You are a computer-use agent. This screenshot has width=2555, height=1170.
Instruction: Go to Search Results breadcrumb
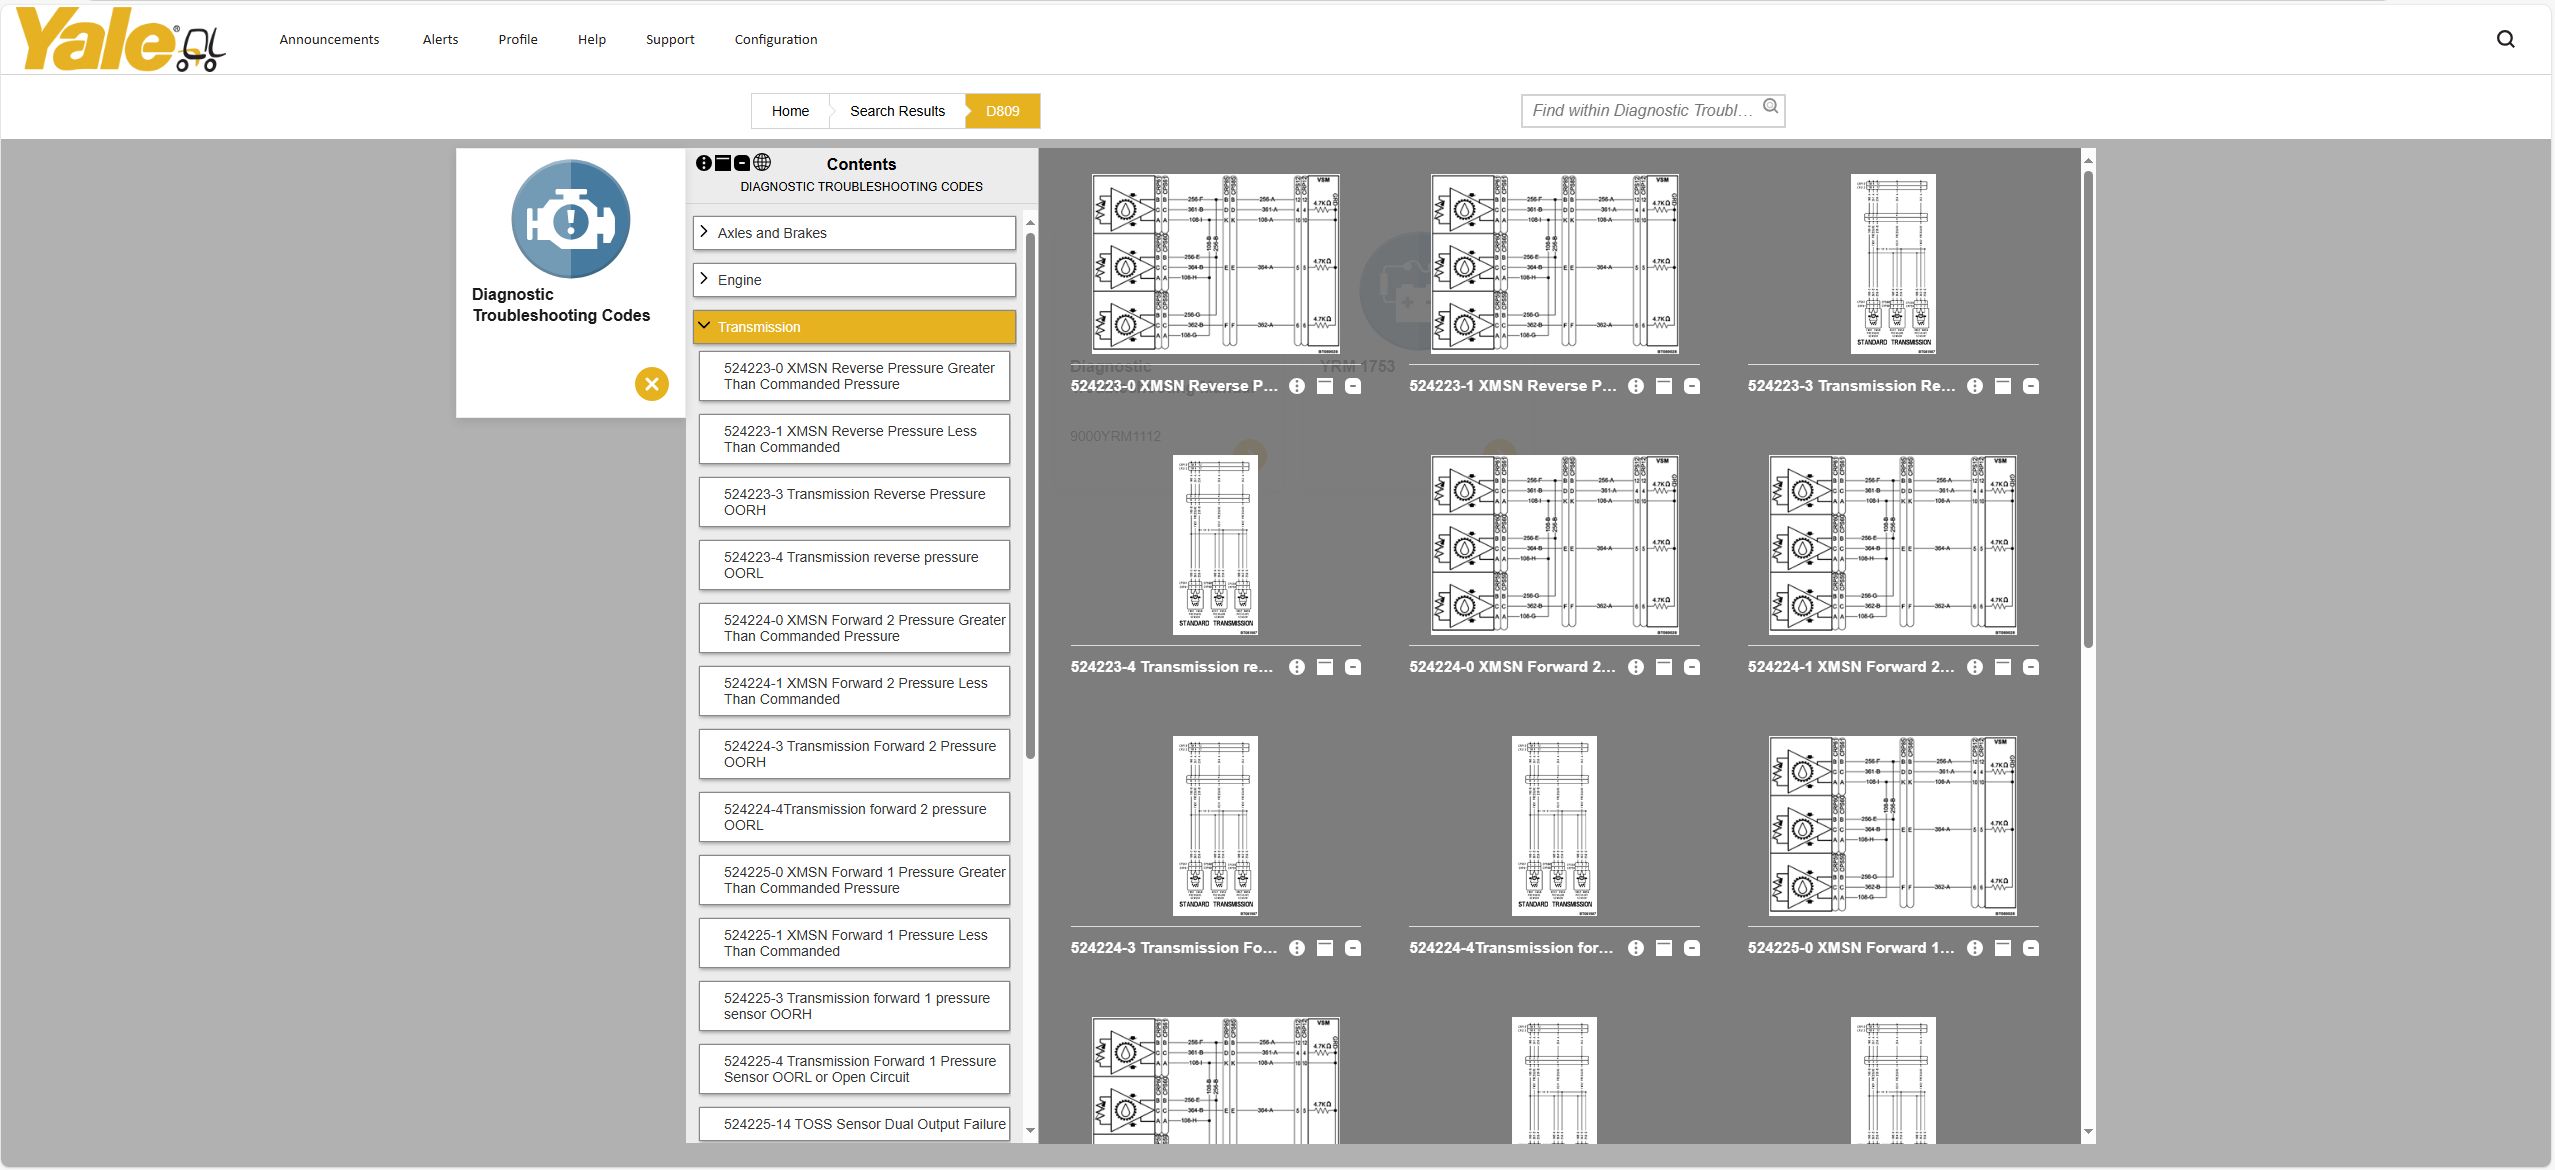897,111
